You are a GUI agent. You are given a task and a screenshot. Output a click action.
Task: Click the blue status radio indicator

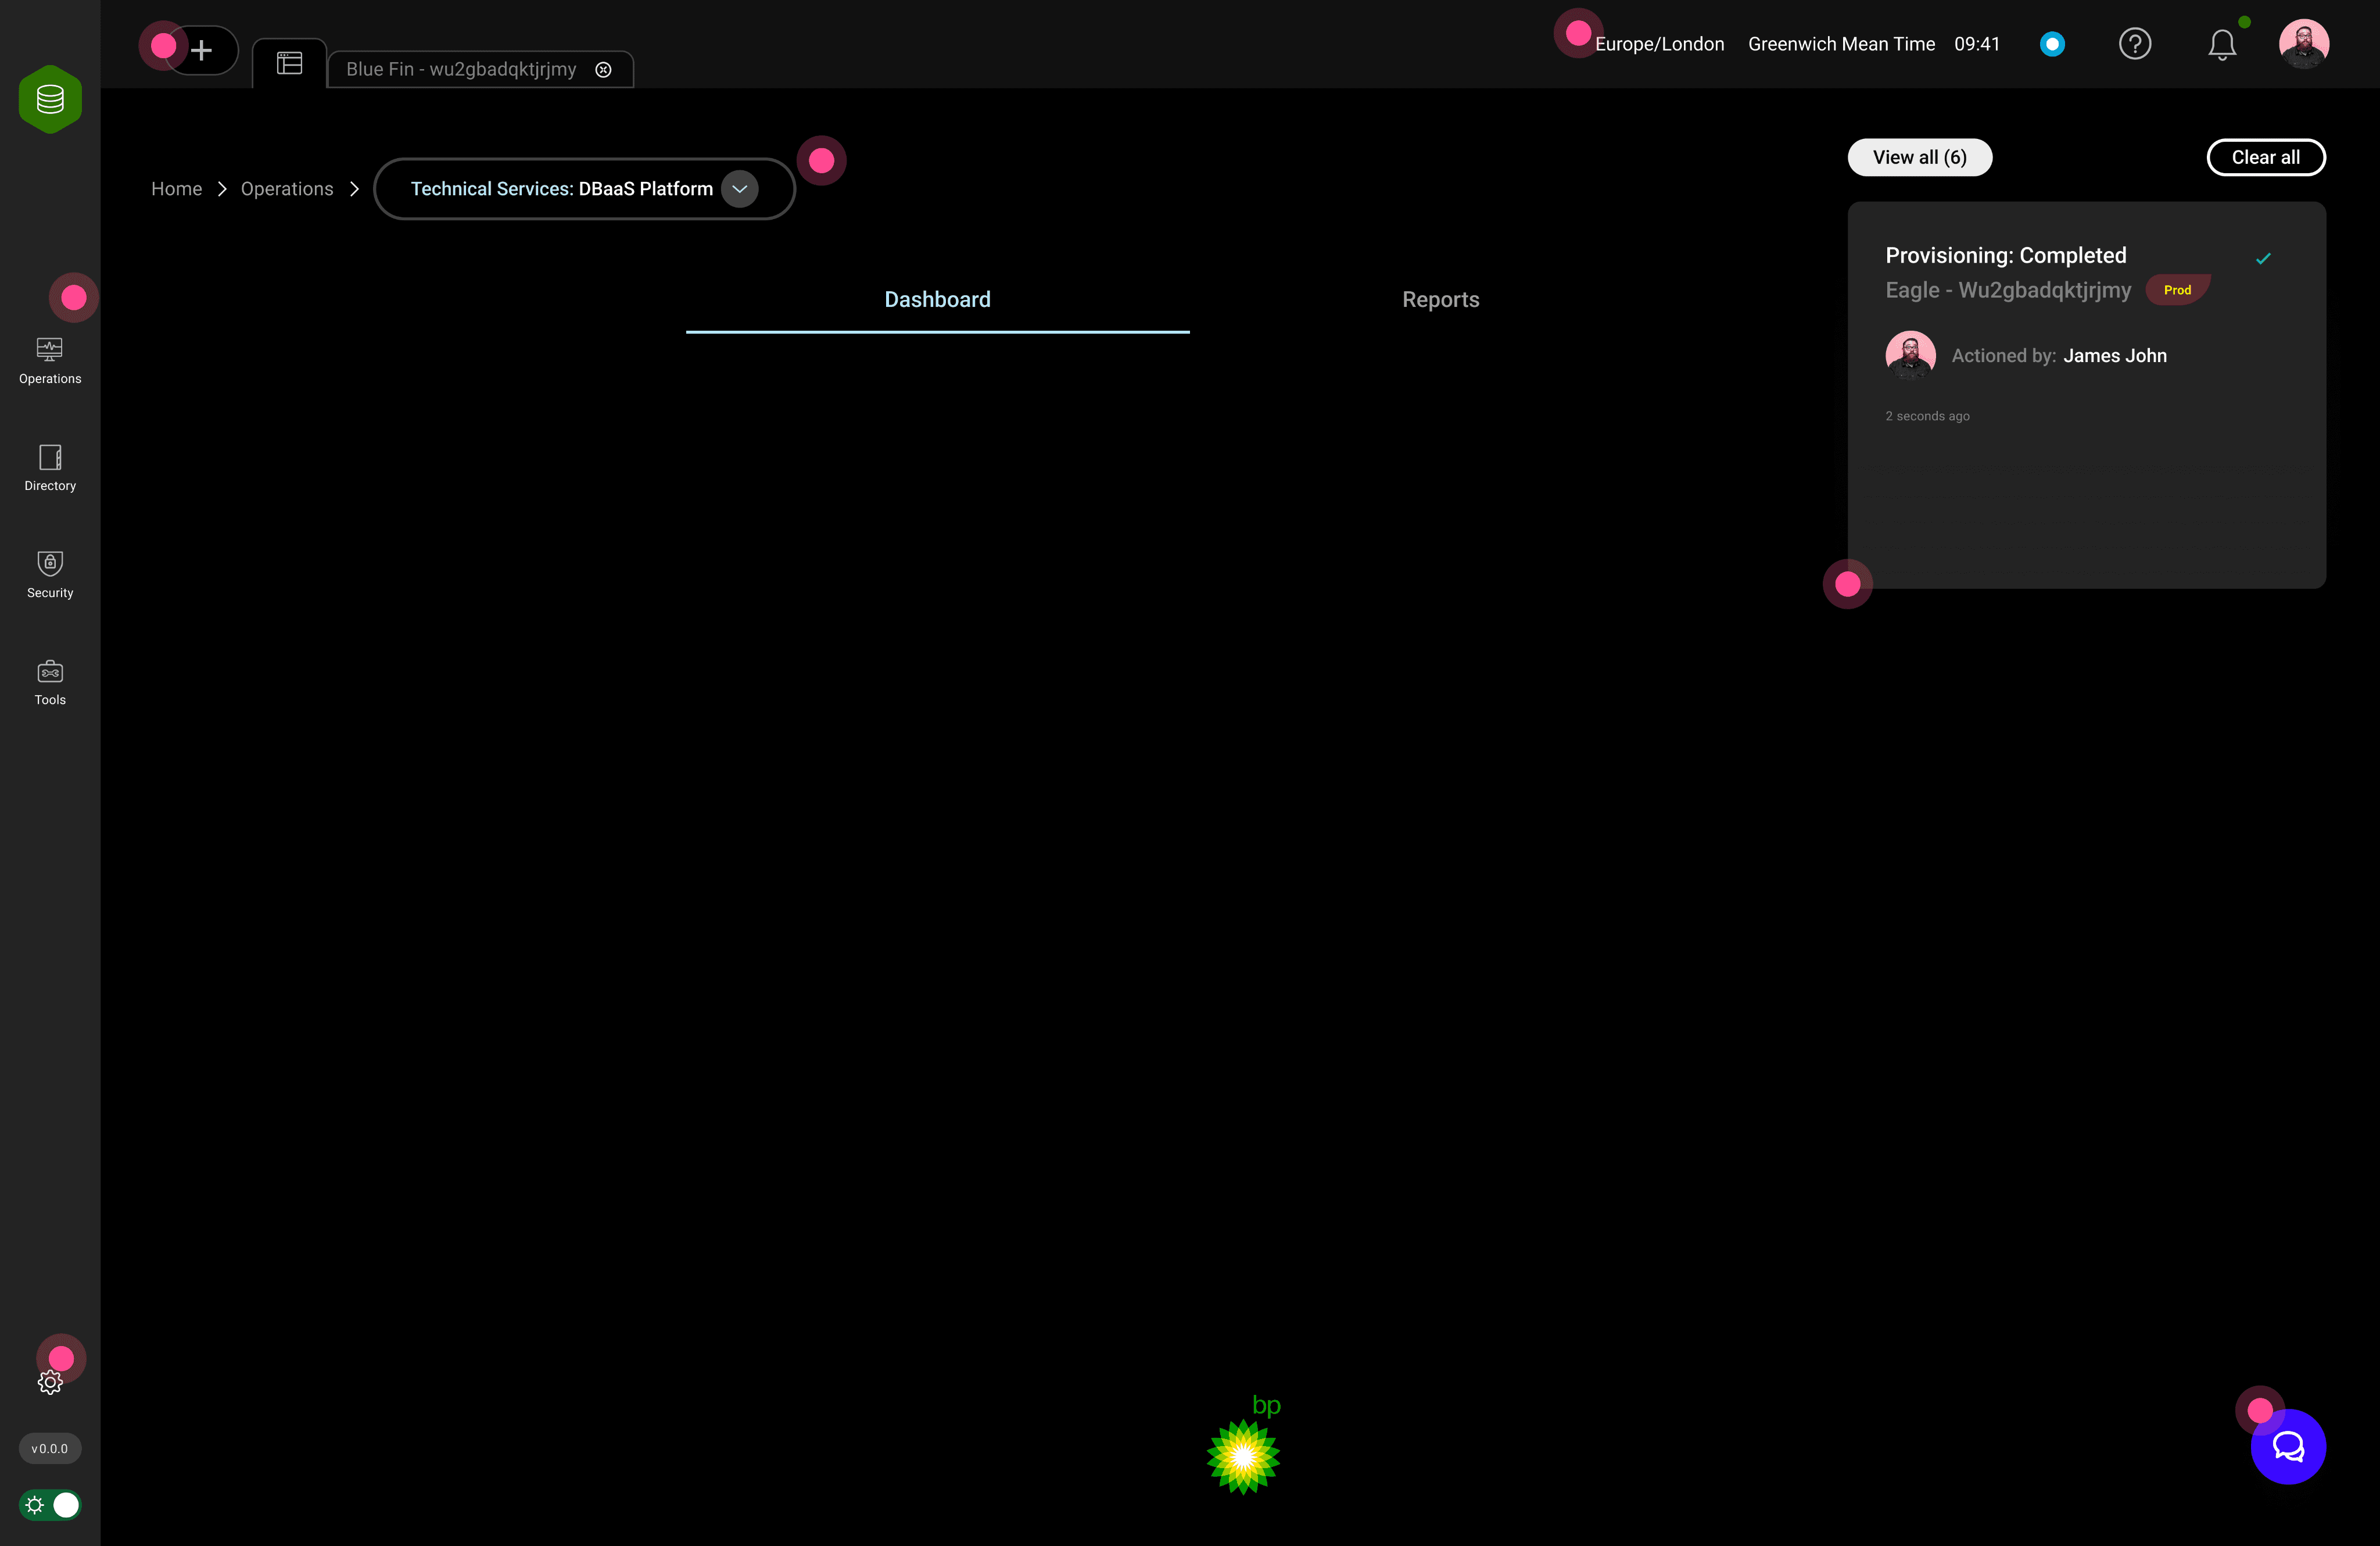(2051, 44)
